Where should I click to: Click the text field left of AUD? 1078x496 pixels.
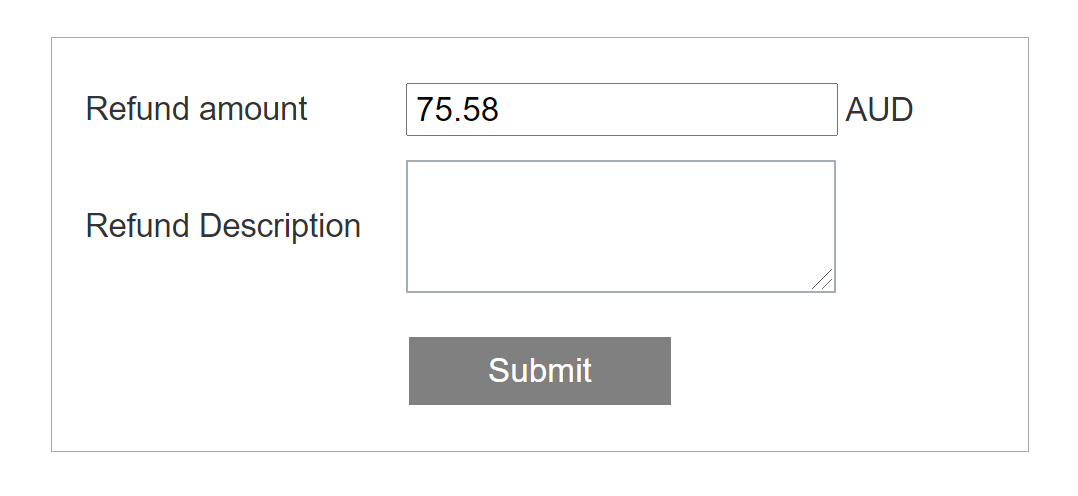621,109
